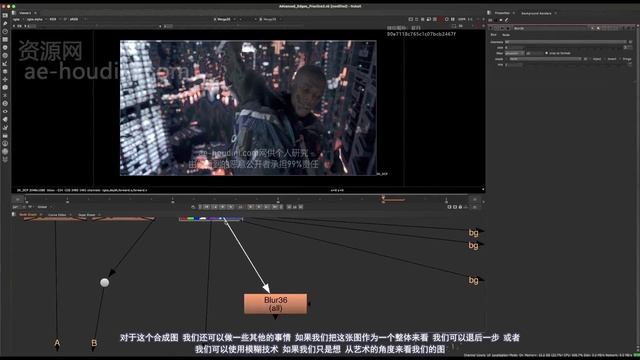Open the 3D nodes toolbar icon
The height and width of the screenshot is (360, 640).
5,87
